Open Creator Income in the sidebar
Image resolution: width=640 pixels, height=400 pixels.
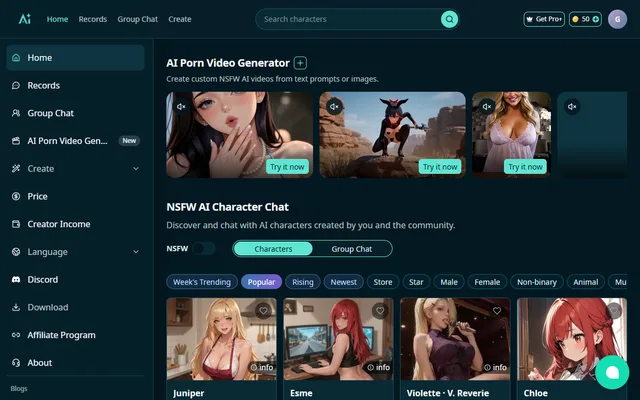[75, 224]
